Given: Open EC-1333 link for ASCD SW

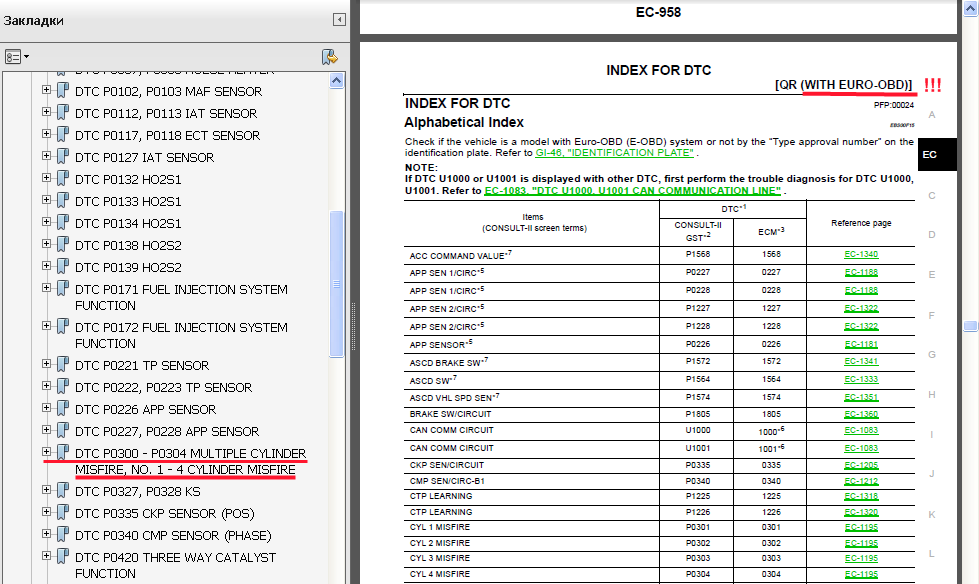Looking at the screenshot, I should click(x=861, y=379).
